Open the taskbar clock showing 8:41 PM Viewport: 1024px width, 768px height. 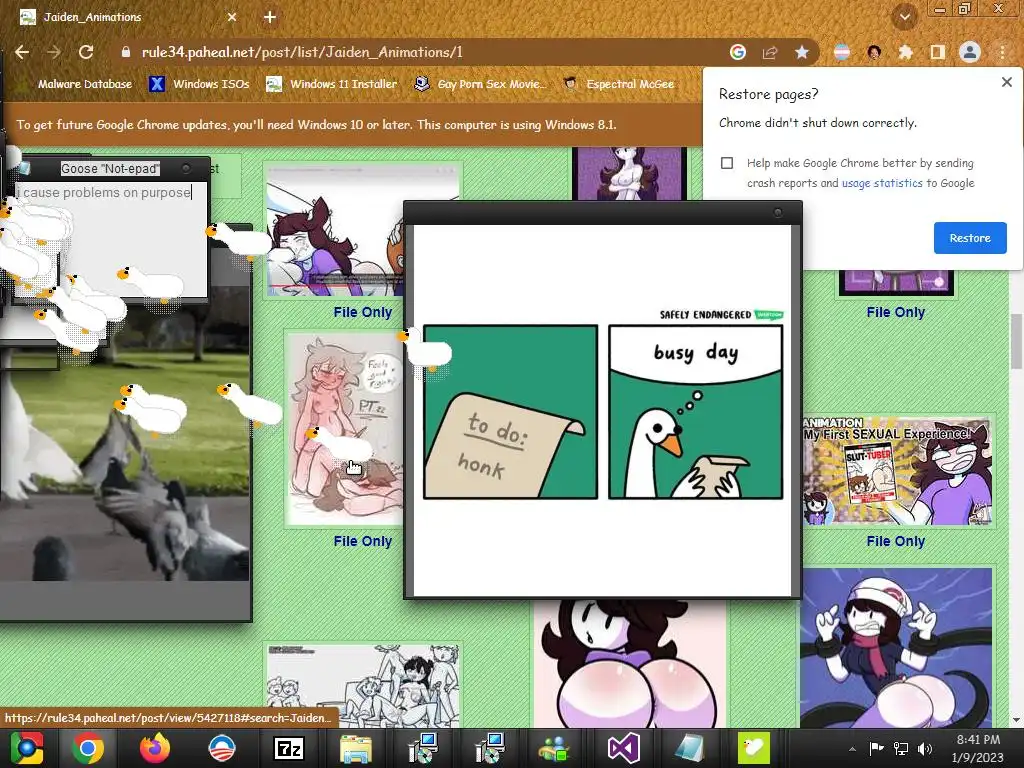[978, 748]
